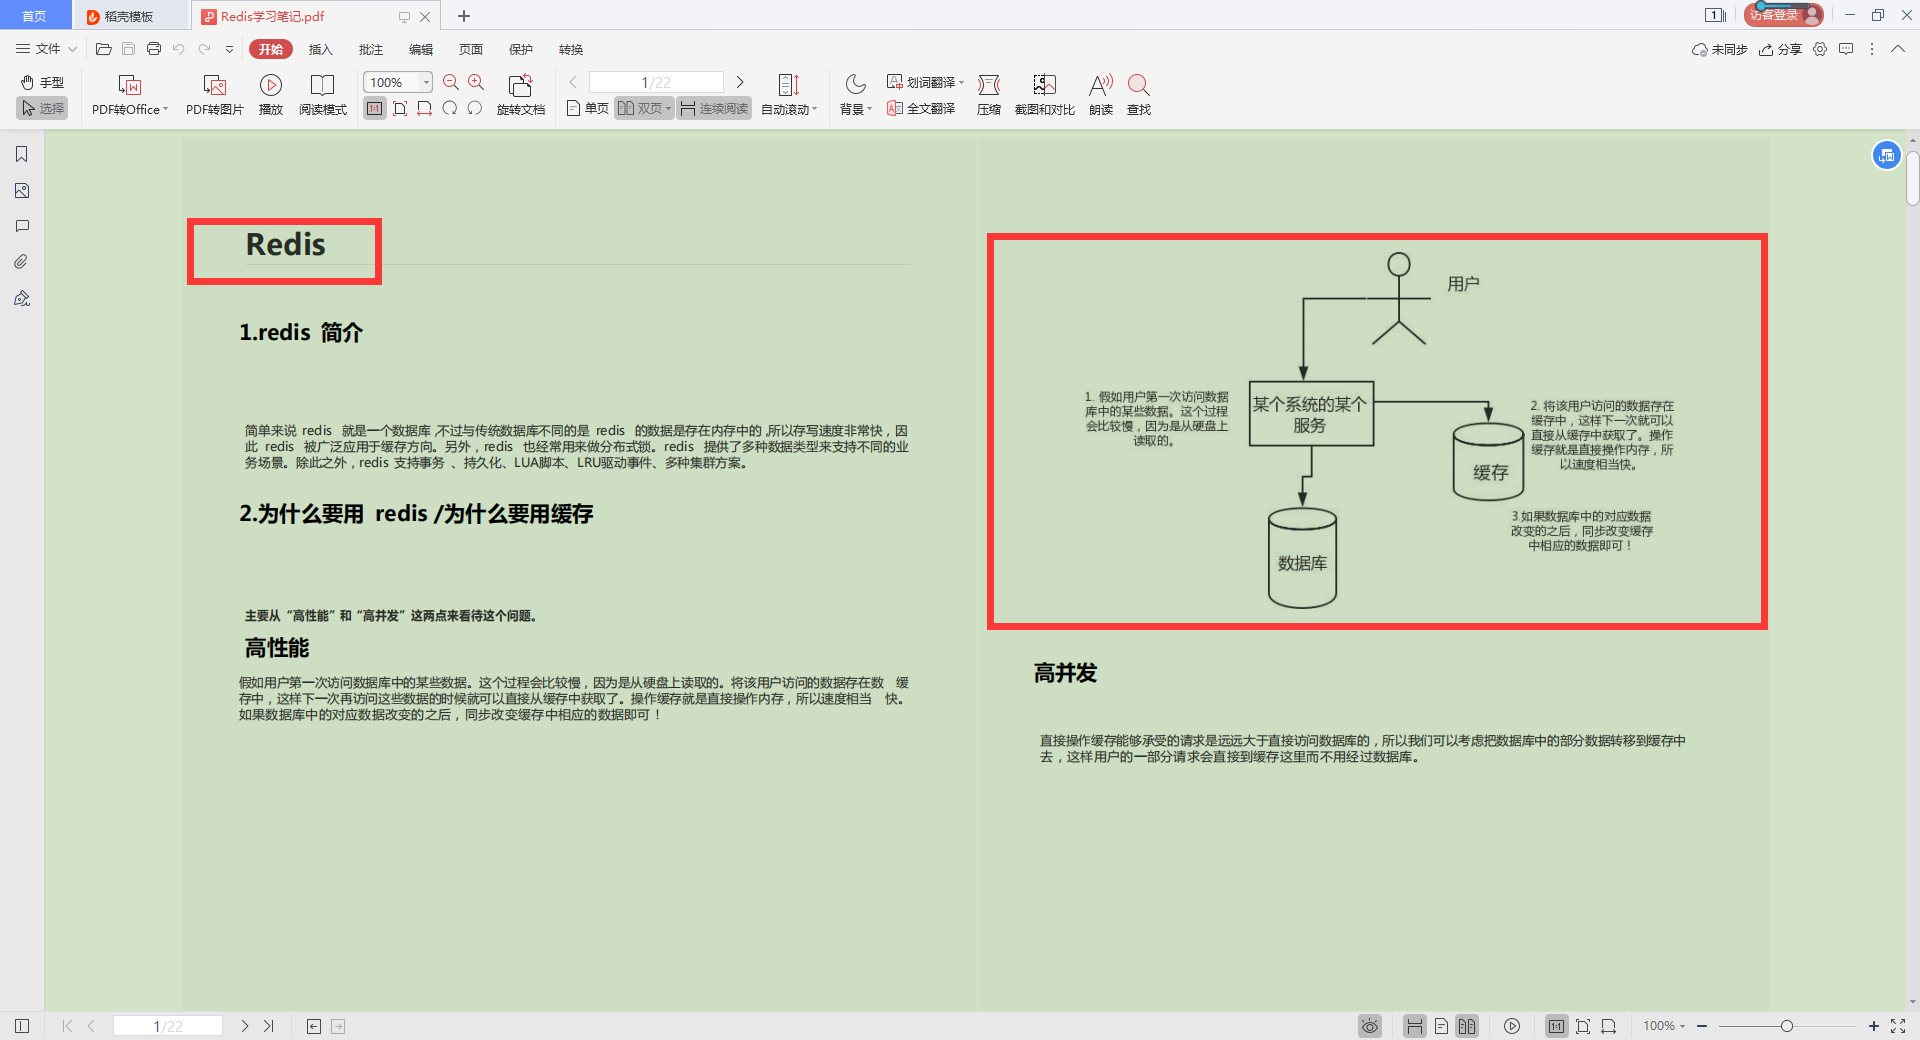Switch to the 批注 ribbon tab
1920x1040 pixels.
370,49
